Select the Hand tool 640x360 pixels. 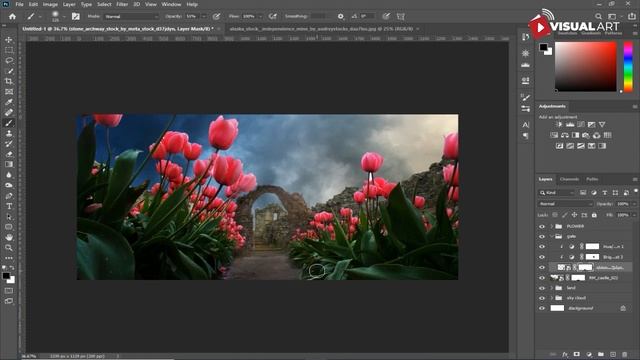click(9, 237)
